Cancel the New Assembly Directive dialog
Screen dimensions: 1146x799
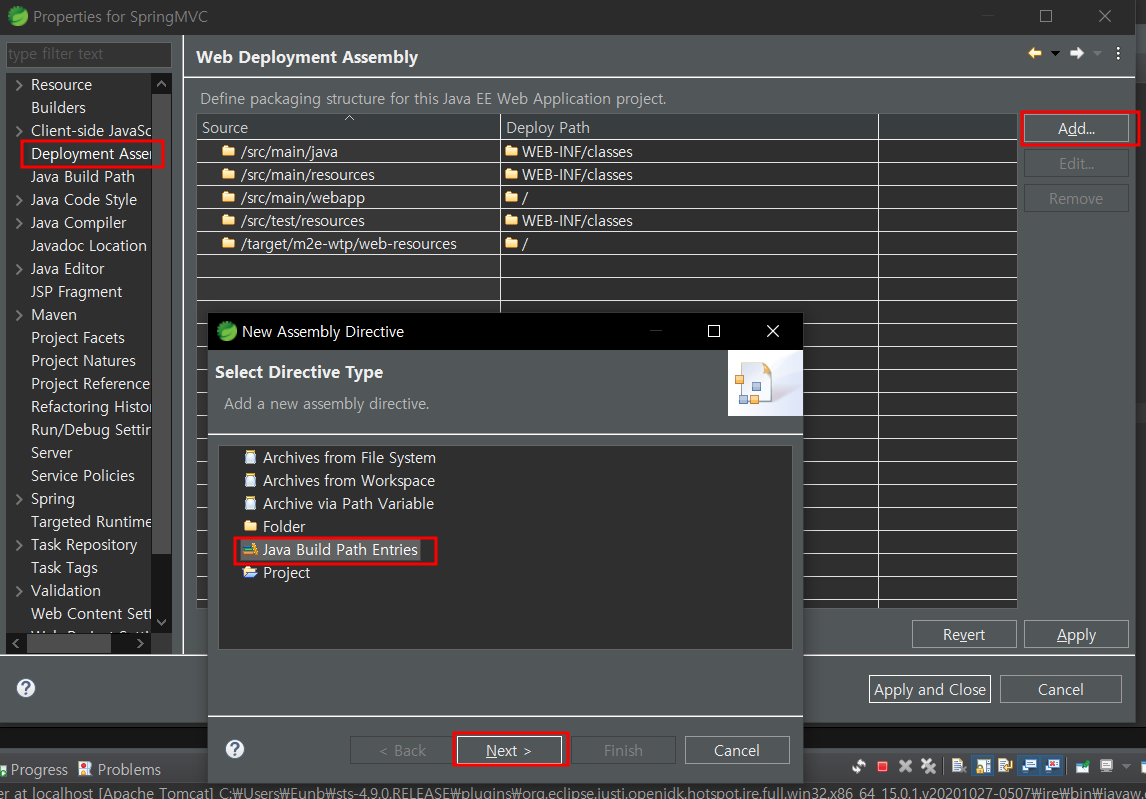pos(737,751)
